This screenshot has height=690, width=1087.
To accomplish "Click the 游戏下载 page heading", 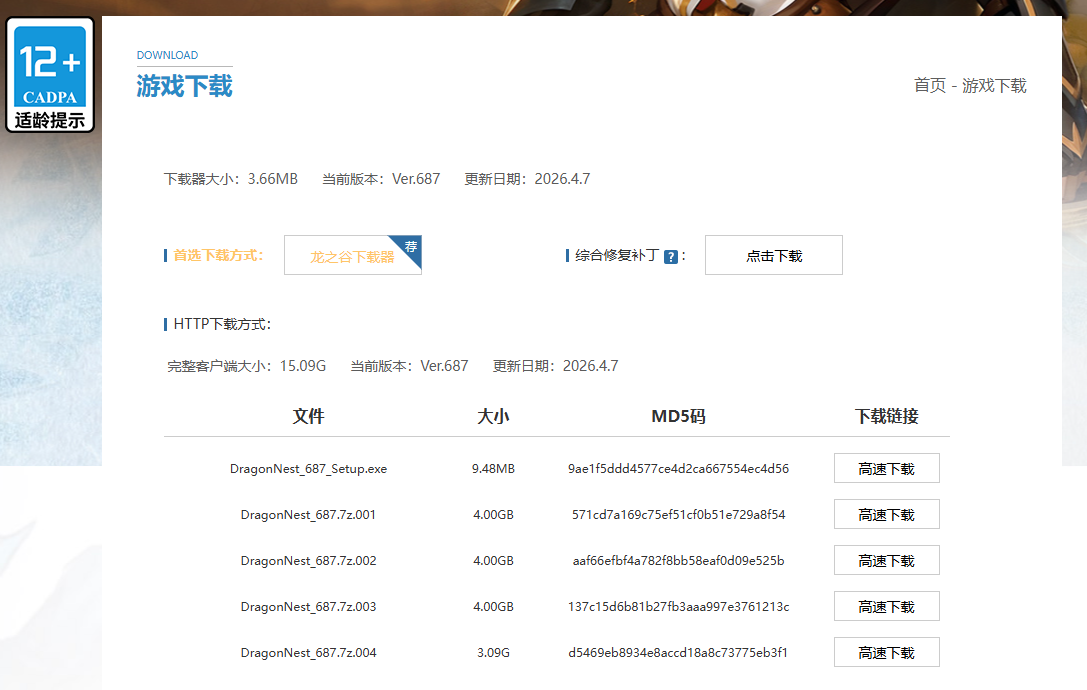I will point(184,86).
